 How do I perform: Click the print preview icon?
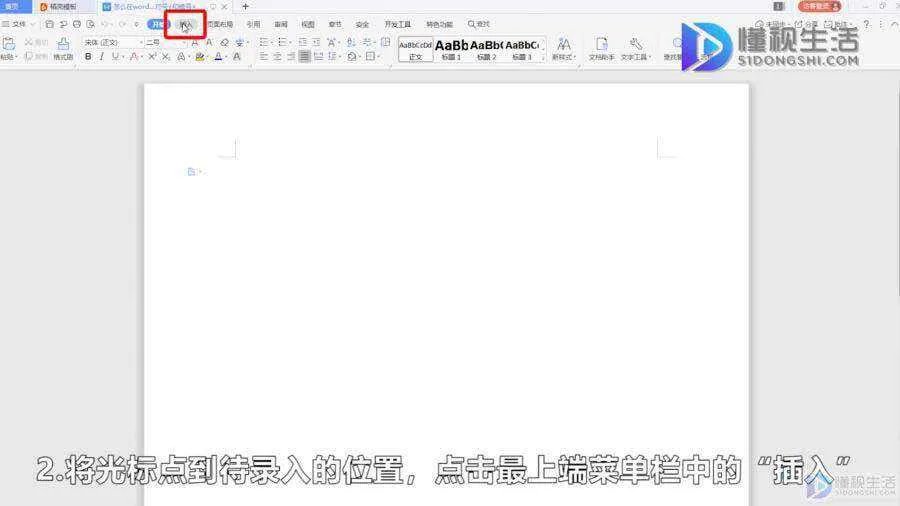tap(91, 24)
